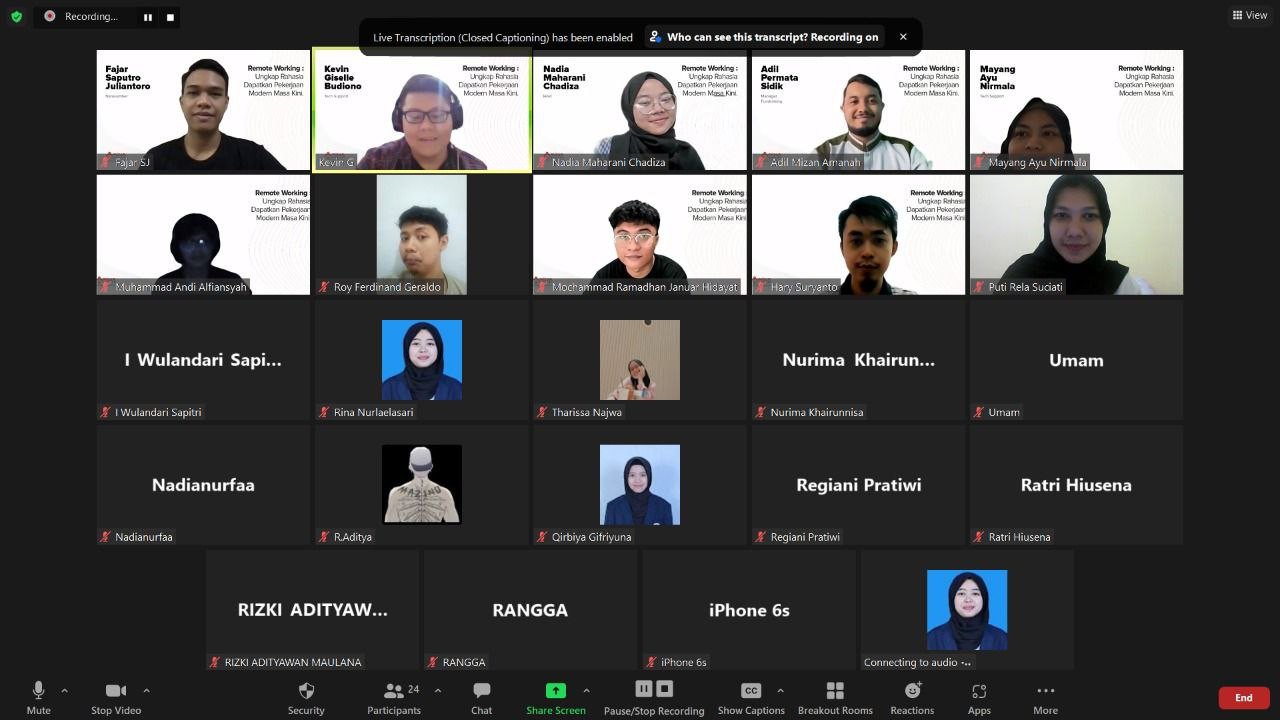Viewport: 1280px width, 720px height.
Task: Open Breakout Rooms
Action: [x=835, y=697]
